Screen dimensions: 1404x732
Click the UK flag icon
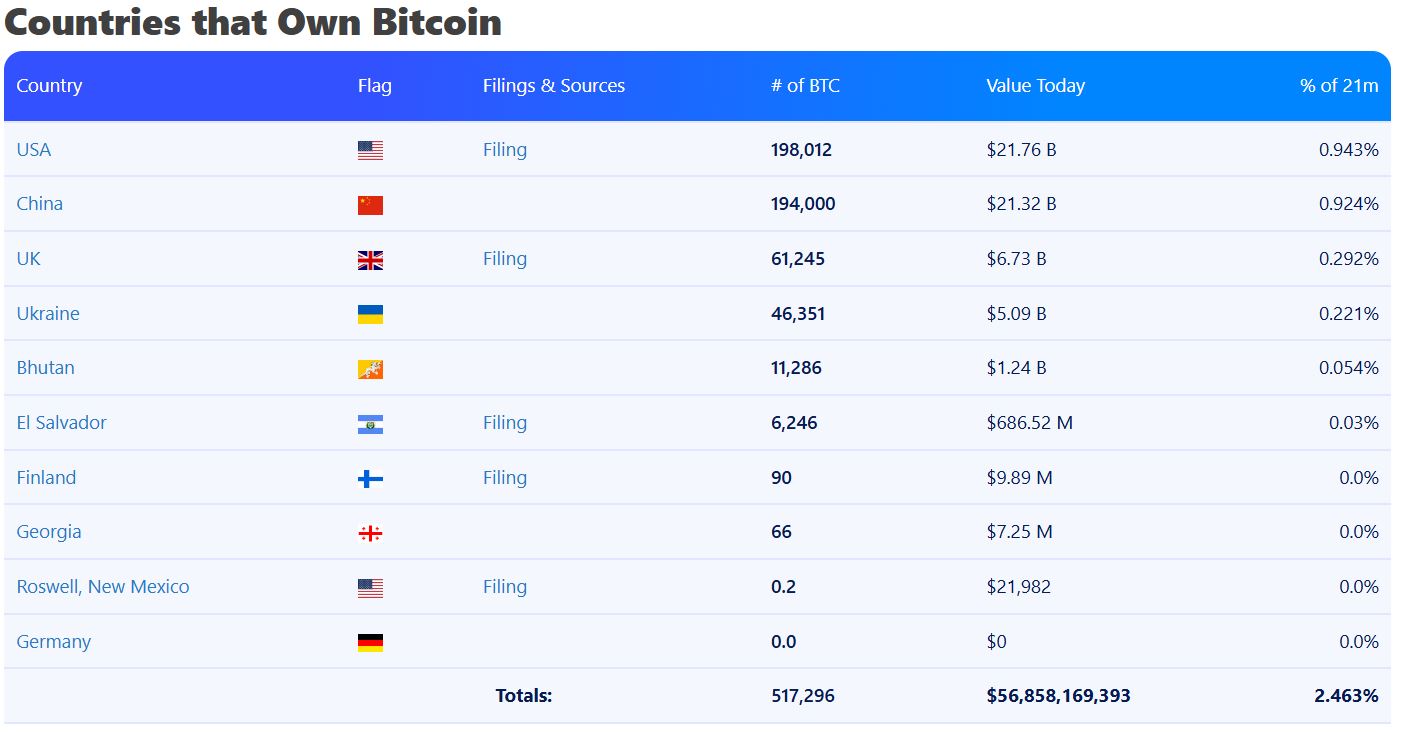point(371,258)
